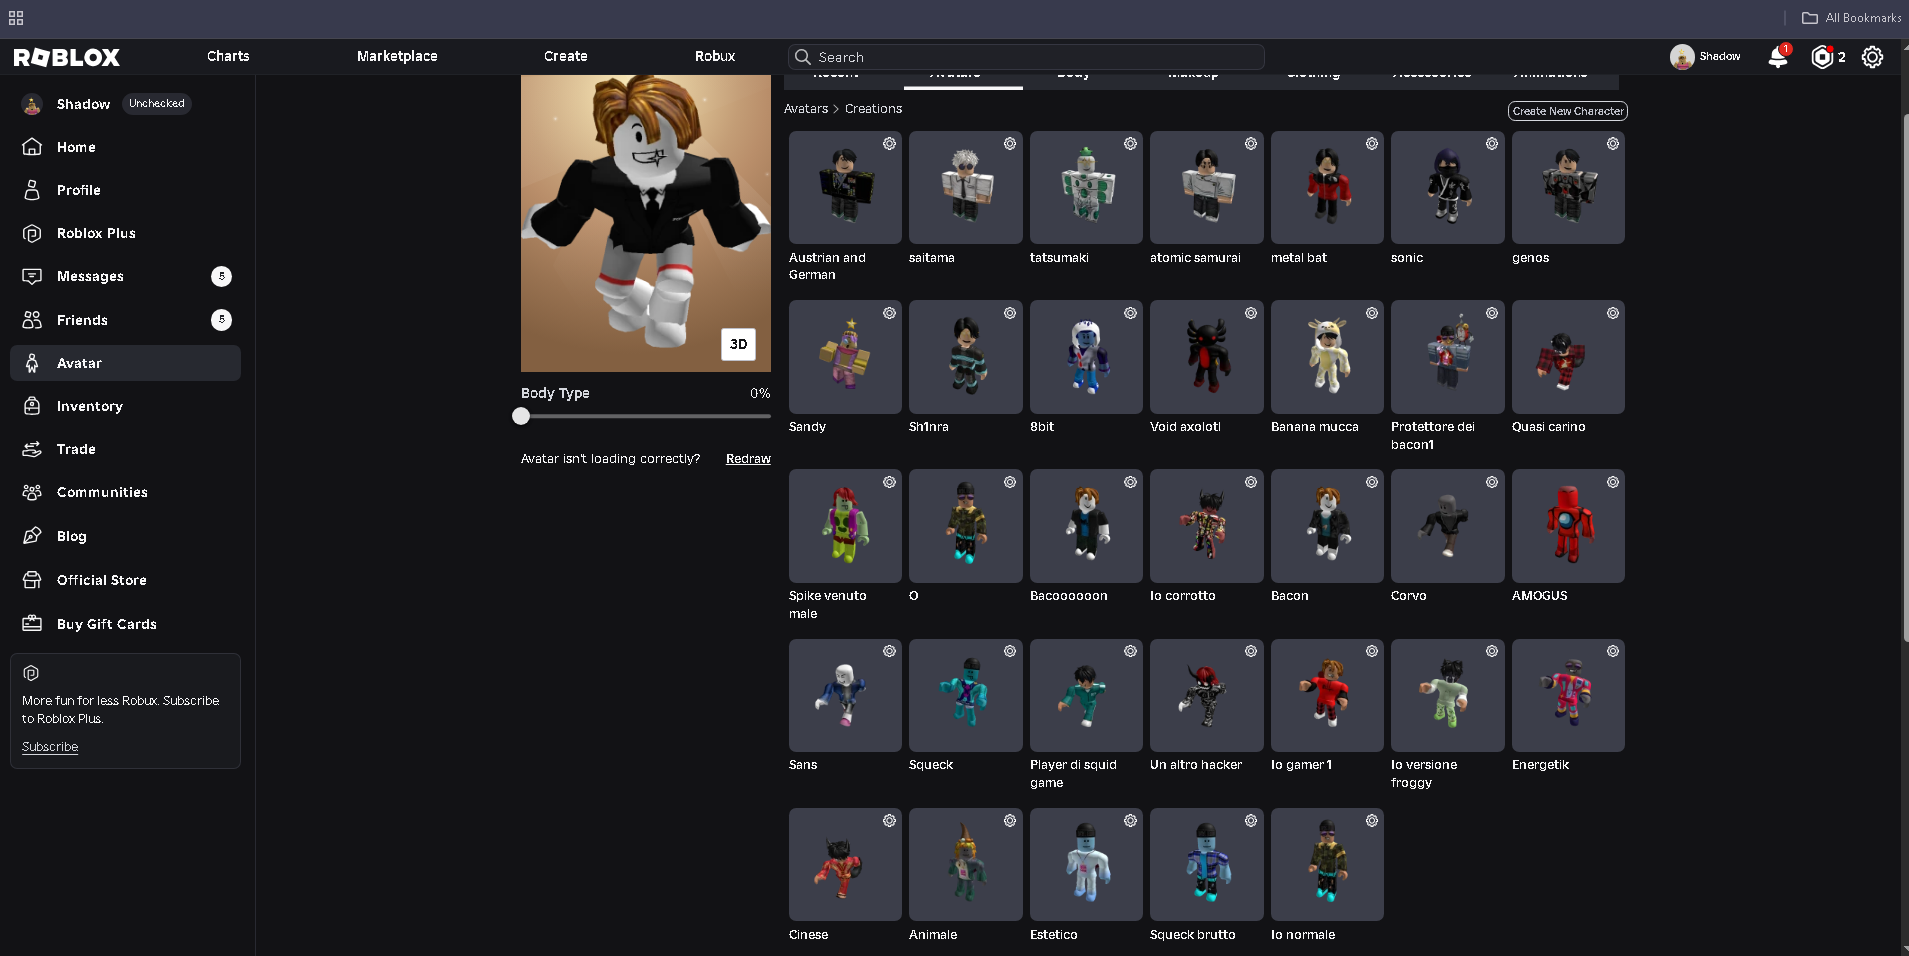Click the Unchecked age badge

[157, 104]
